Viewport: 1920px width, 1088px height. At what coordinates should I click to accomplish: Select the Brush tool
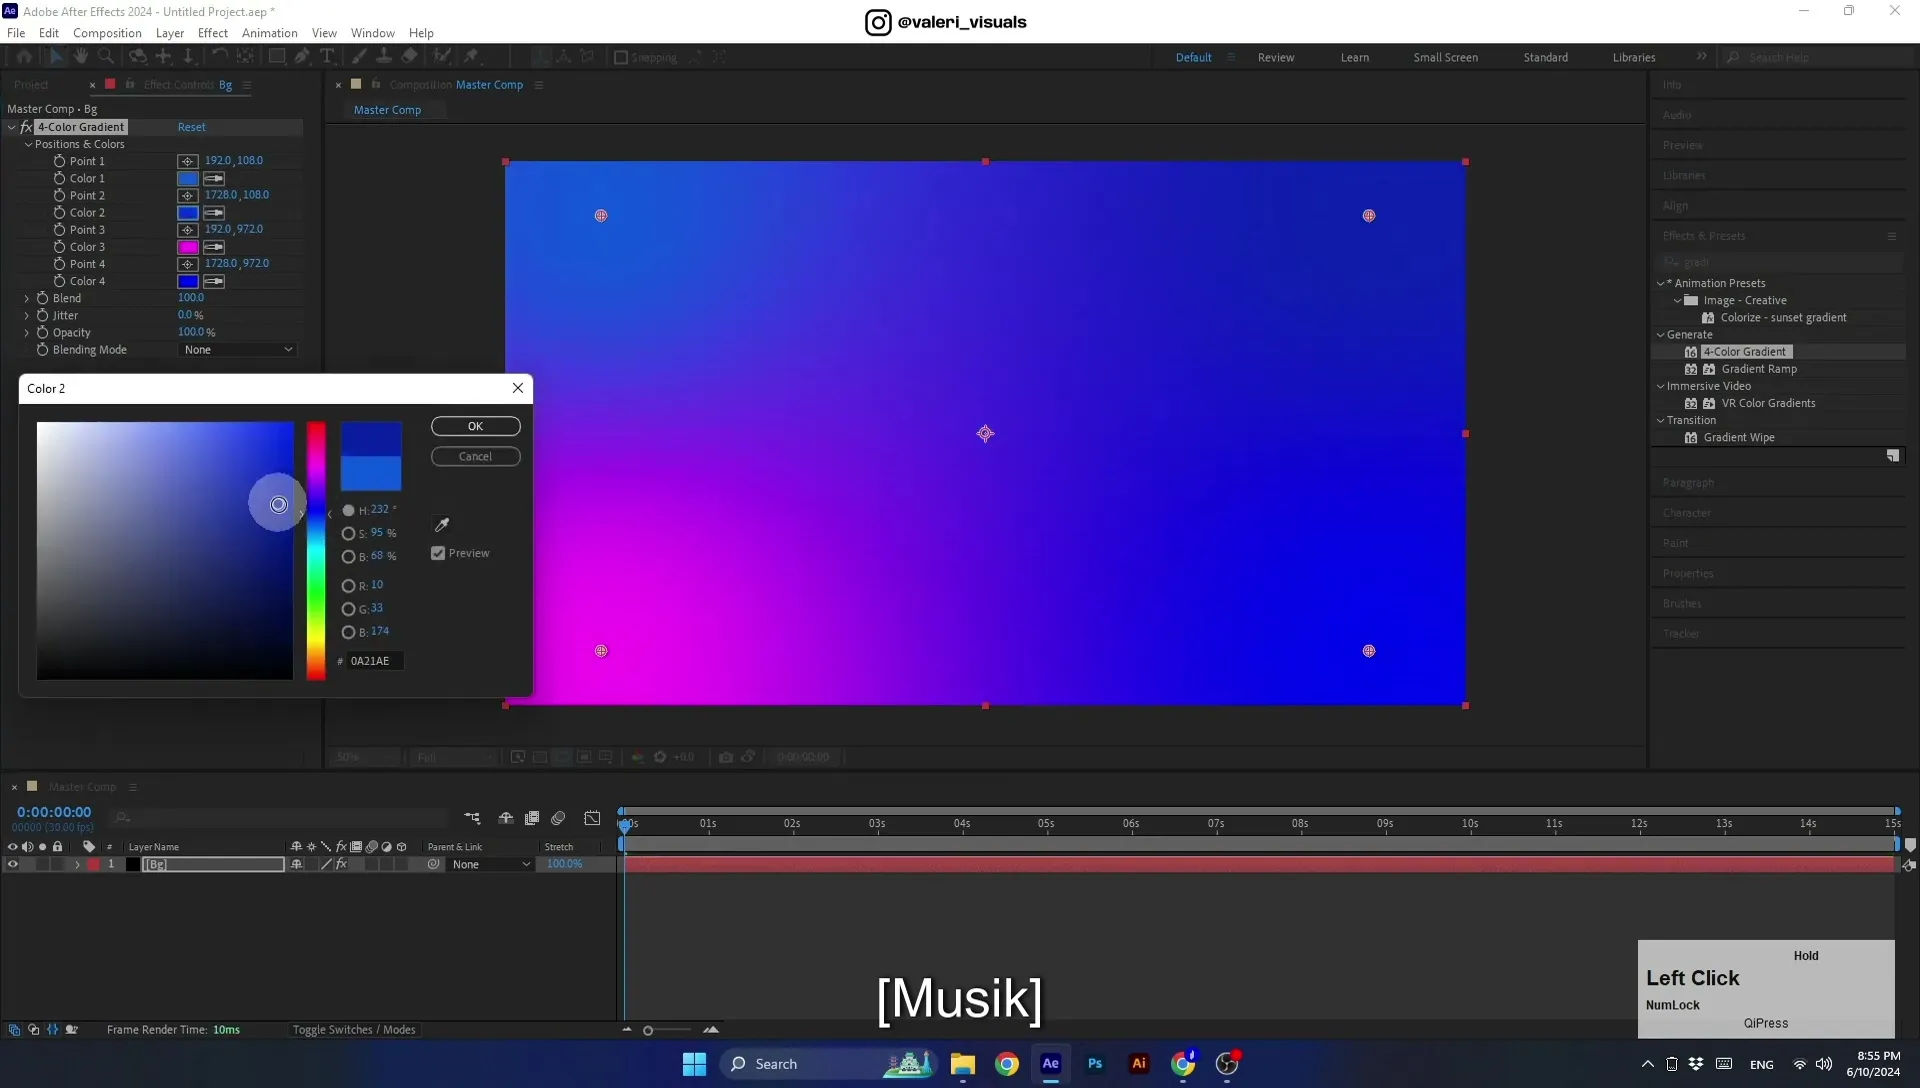(359, 57)
